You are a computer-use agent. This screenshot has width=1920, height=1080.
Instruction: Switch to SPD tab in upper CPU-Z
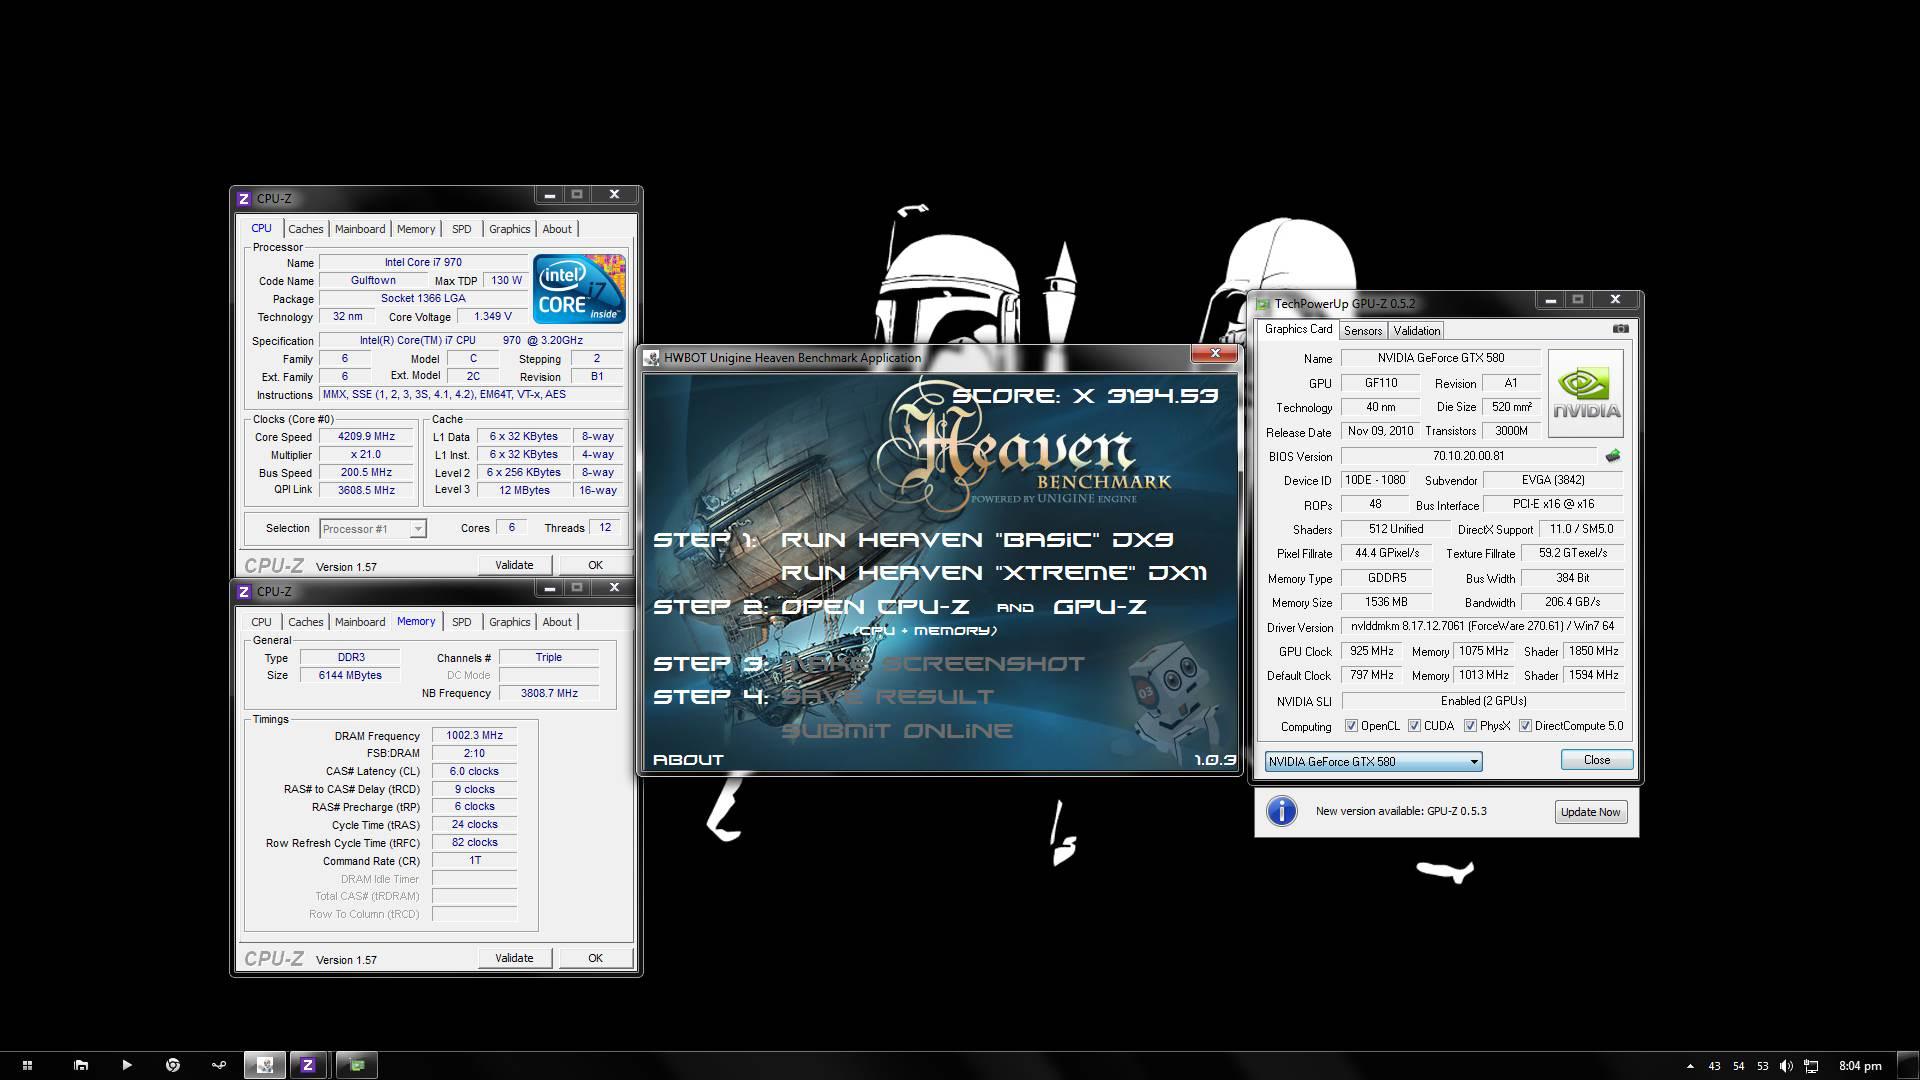click(461, 229)
